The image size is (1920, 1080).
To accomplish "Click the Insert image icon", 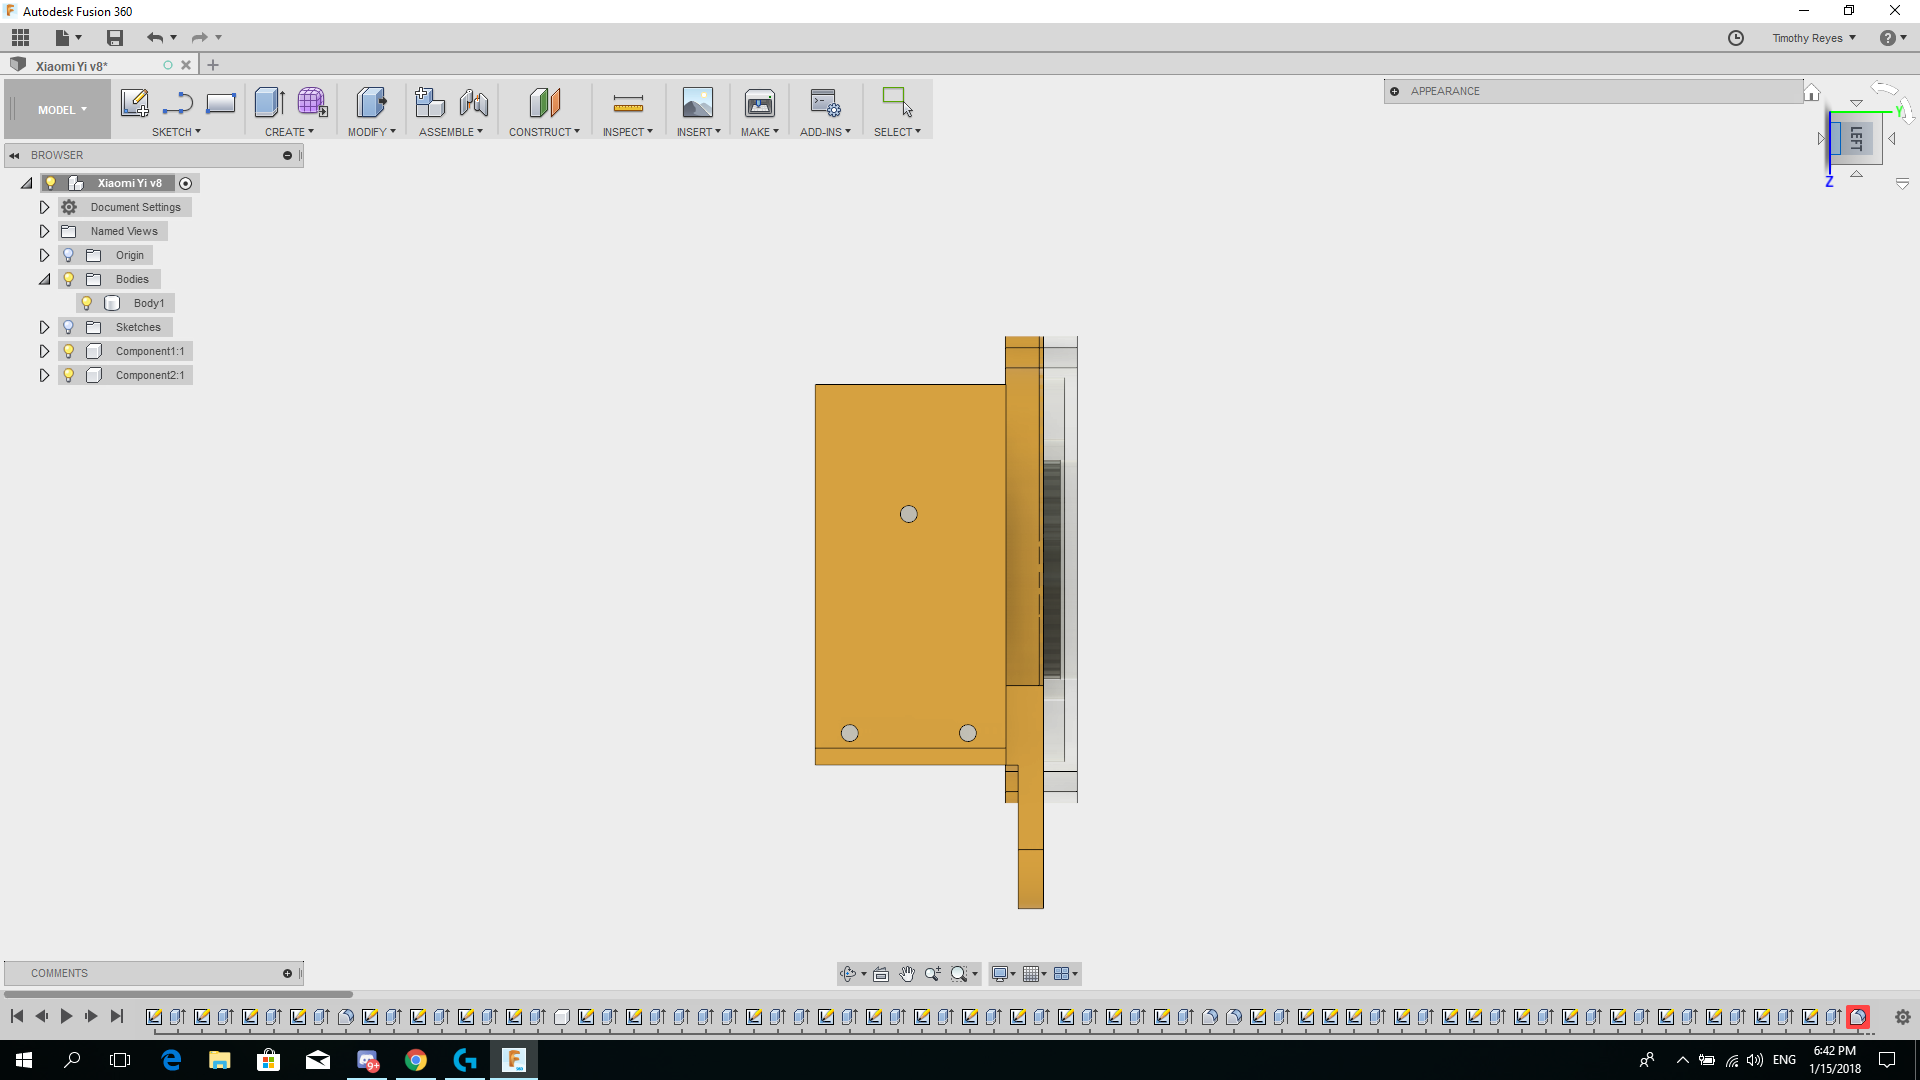I will pos(697,103).
